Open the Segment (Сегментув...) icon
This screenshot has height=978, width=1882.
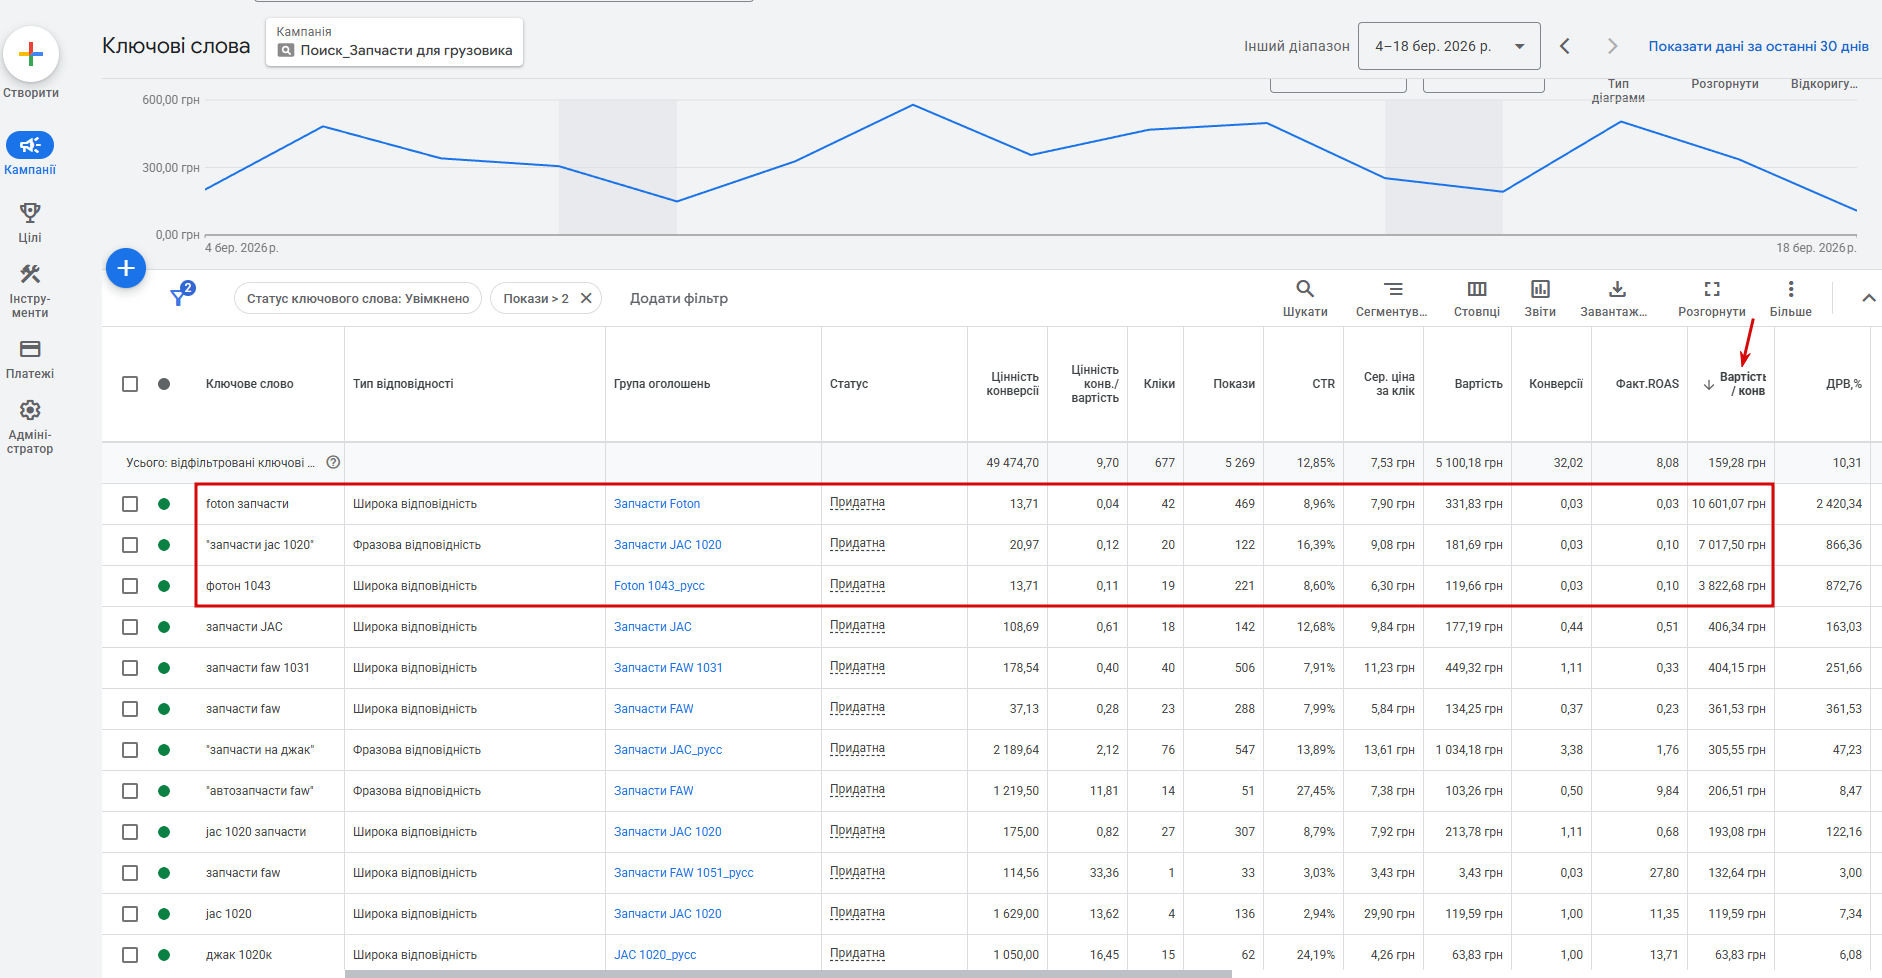[x=1392, y=289]
